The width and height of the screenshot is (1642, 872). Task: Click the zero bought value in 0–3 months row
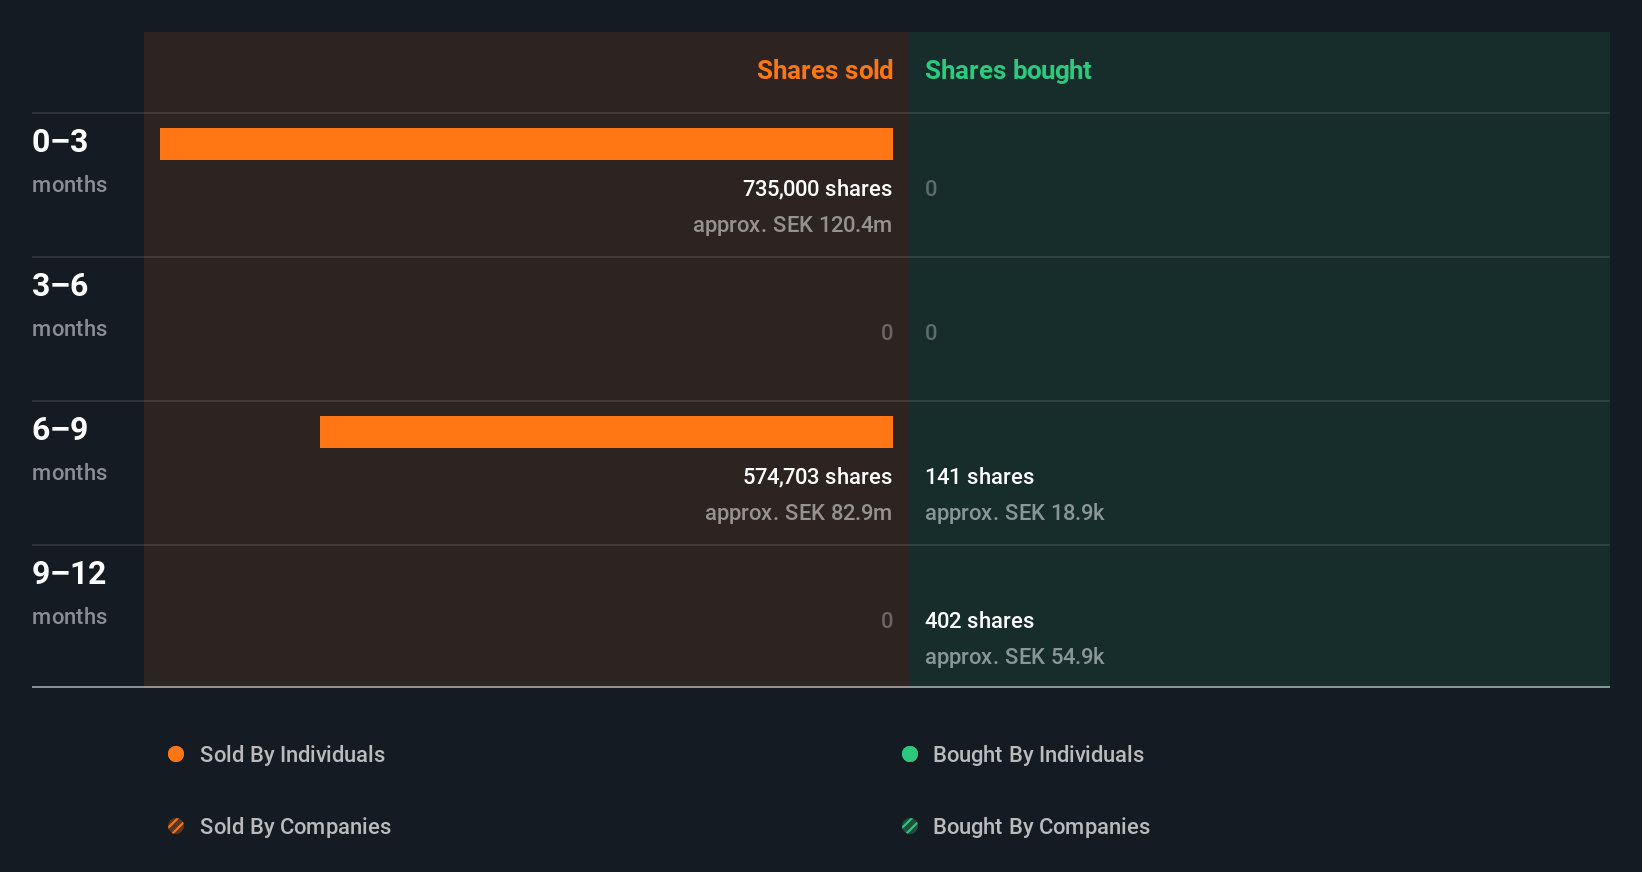click(931, 188)
